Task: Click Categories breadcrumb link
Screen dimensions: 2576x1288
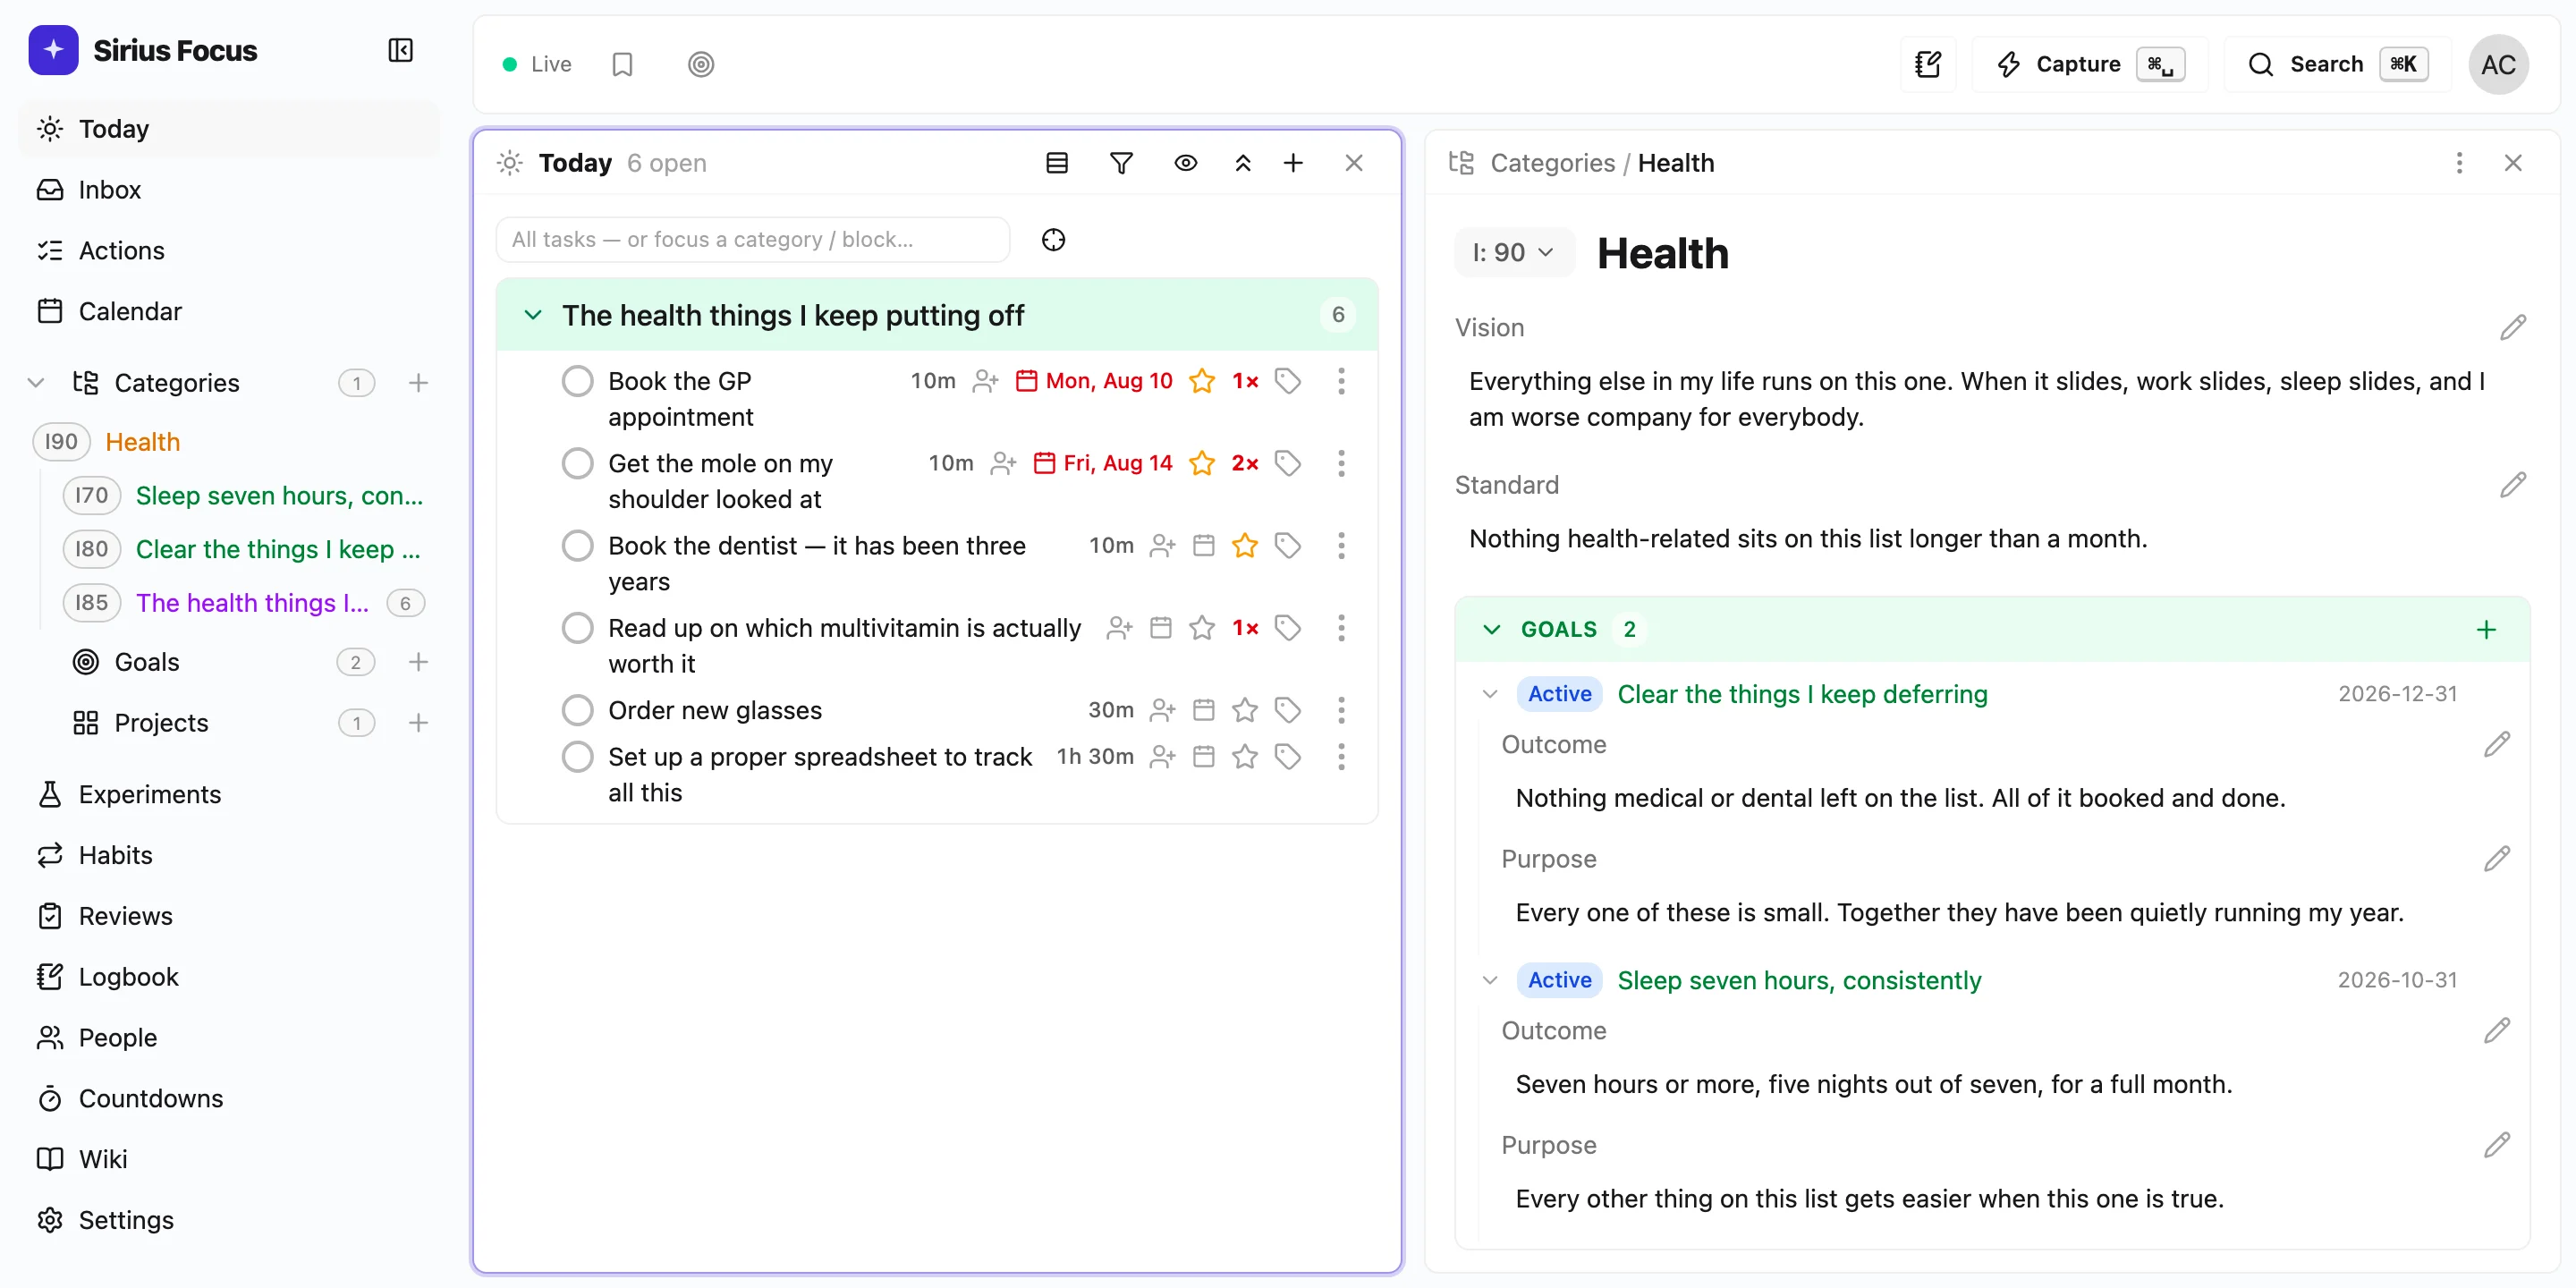Action: (1552, 162)
